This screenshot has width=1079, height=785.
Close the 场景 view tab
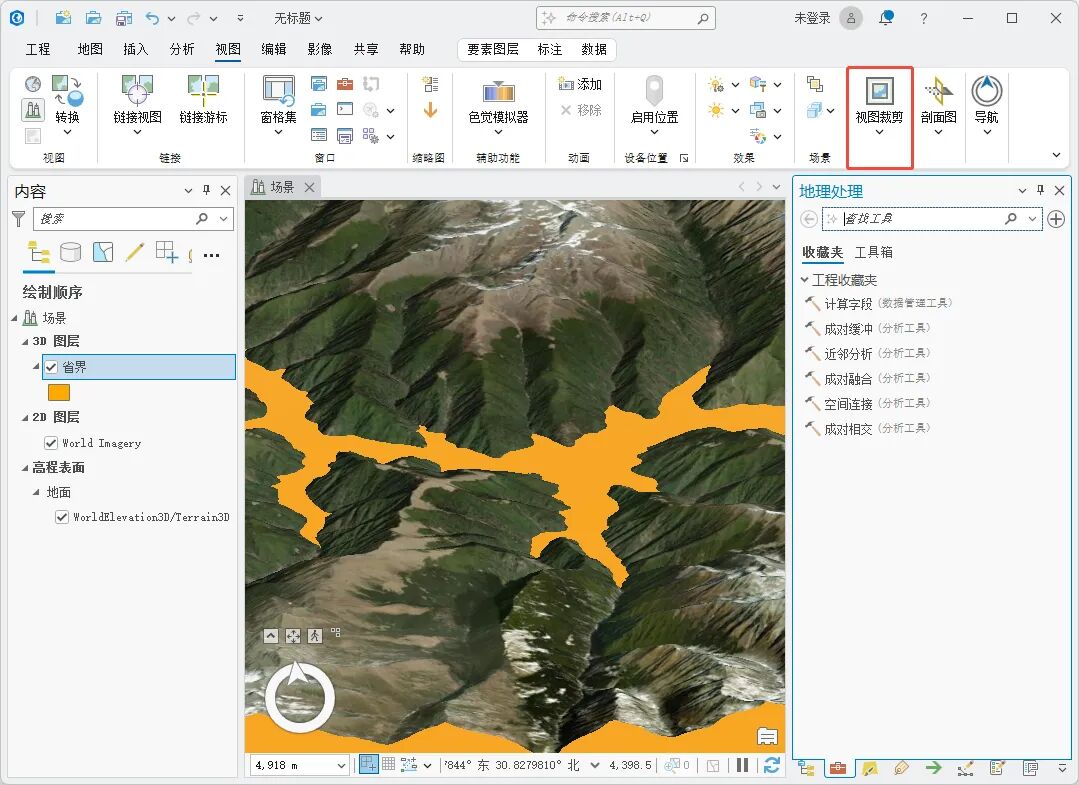[x=310, y=187]
